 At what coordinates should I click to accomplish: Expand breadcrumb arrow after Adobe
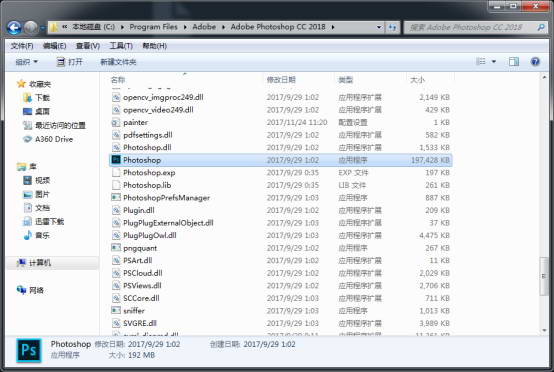pyautogui.click(x=223, y=27)
